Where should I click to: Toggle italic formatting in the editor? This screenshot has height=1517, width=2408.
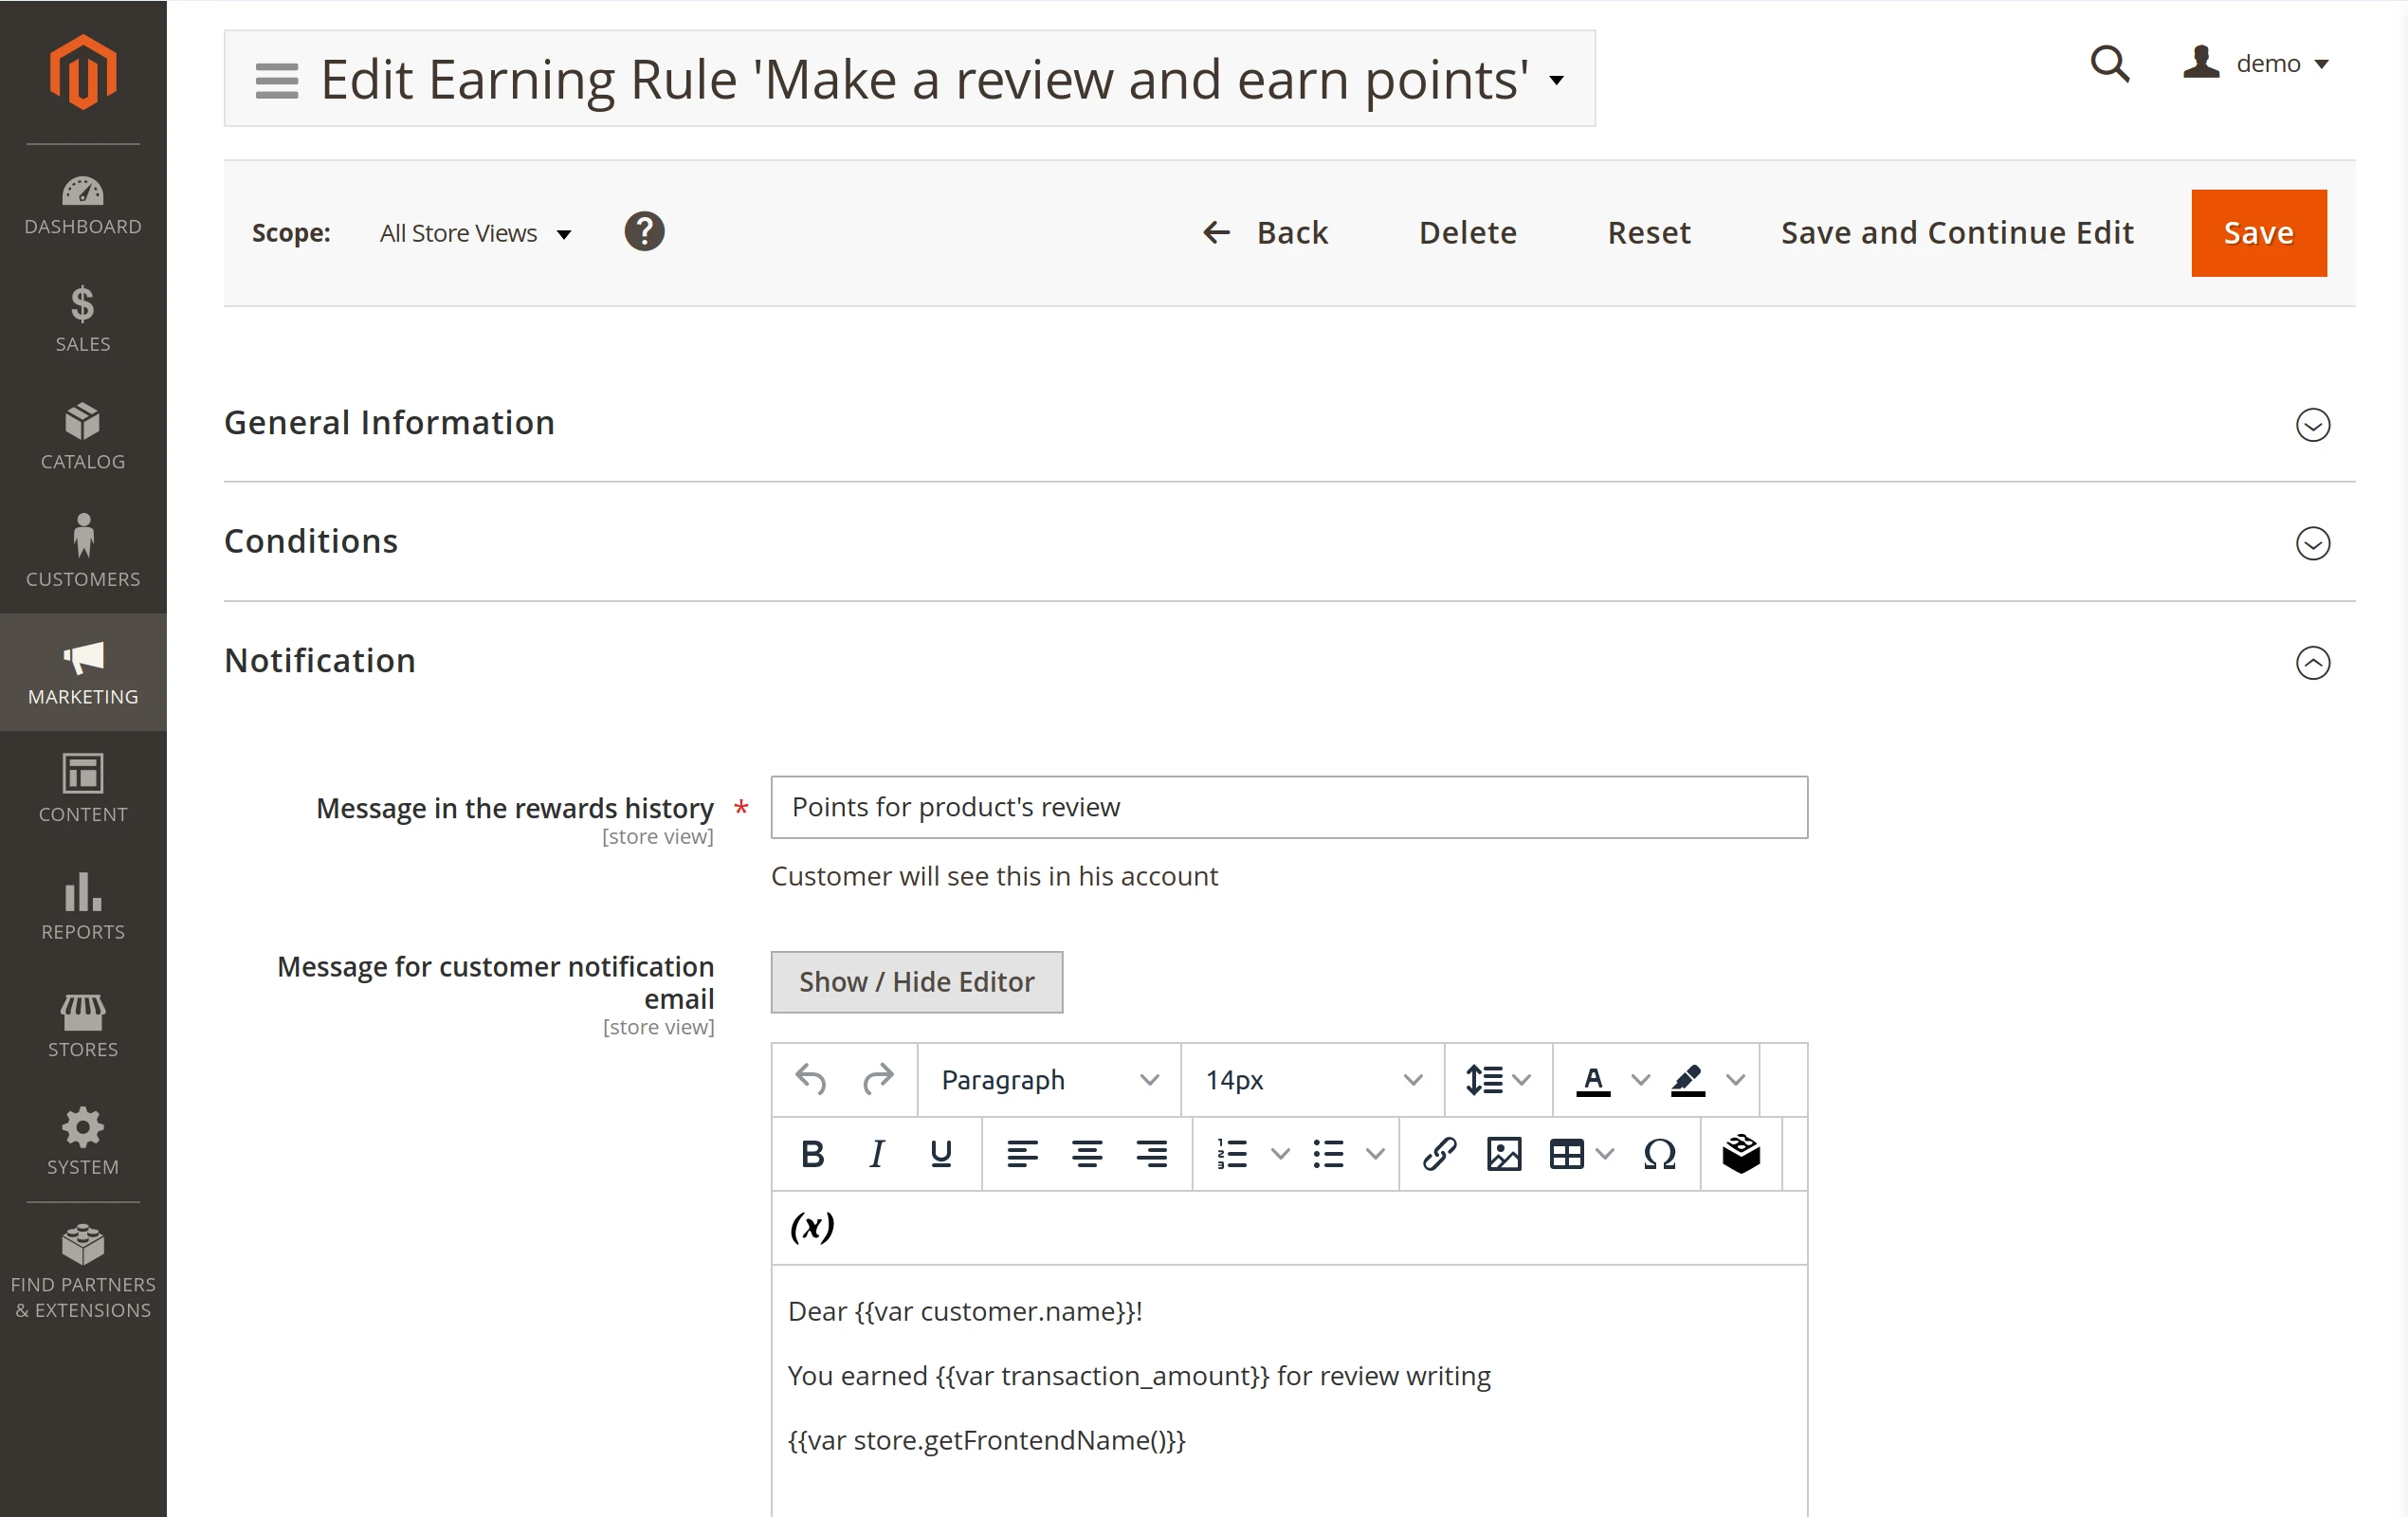coord(876,1153)
